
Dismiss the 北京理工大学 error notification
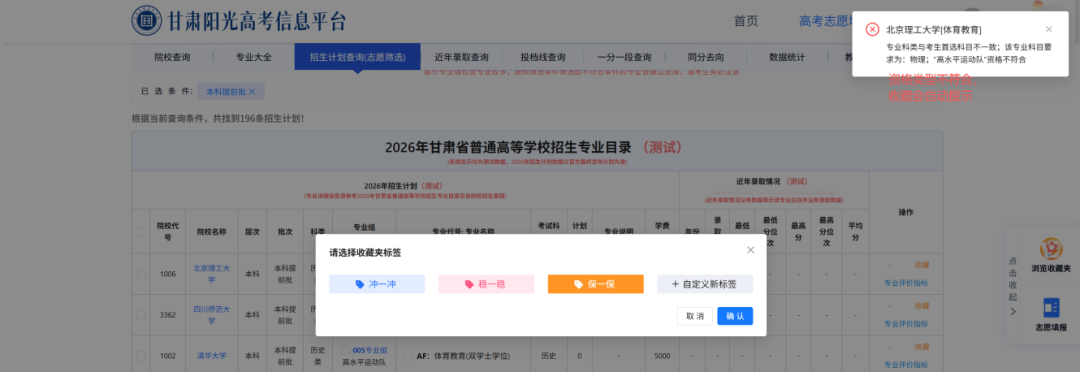(1048, 29)
